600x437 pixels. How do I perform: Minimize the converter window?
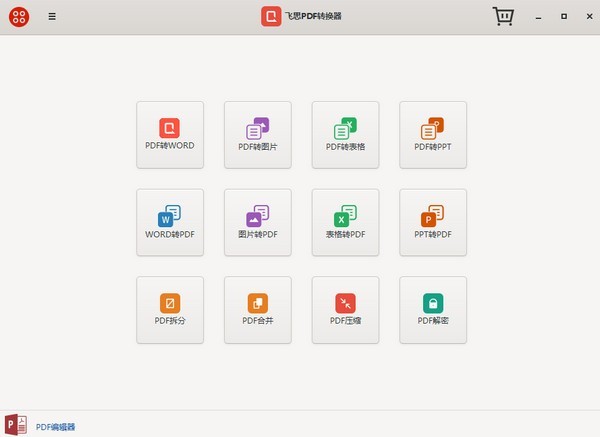(540, 17)
